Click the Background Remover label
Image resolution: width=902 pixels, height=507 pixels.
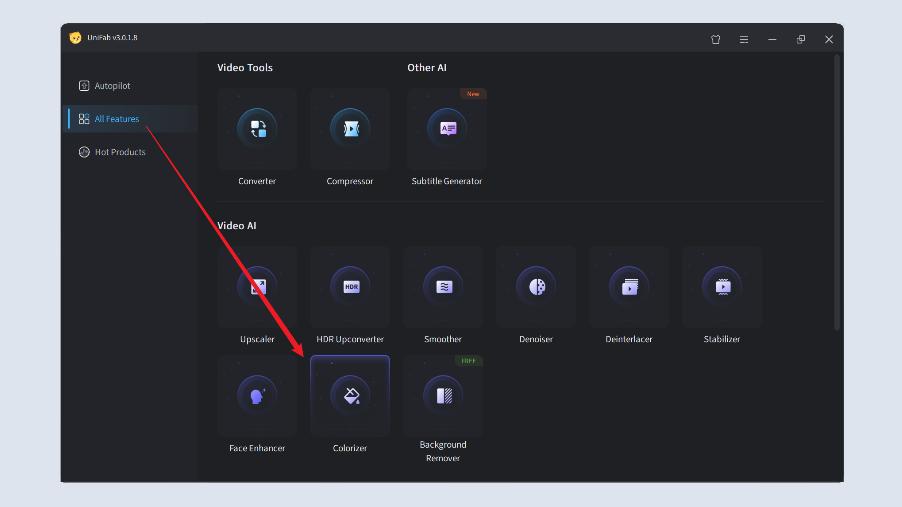pyautogui.click(x=443, y=451)
